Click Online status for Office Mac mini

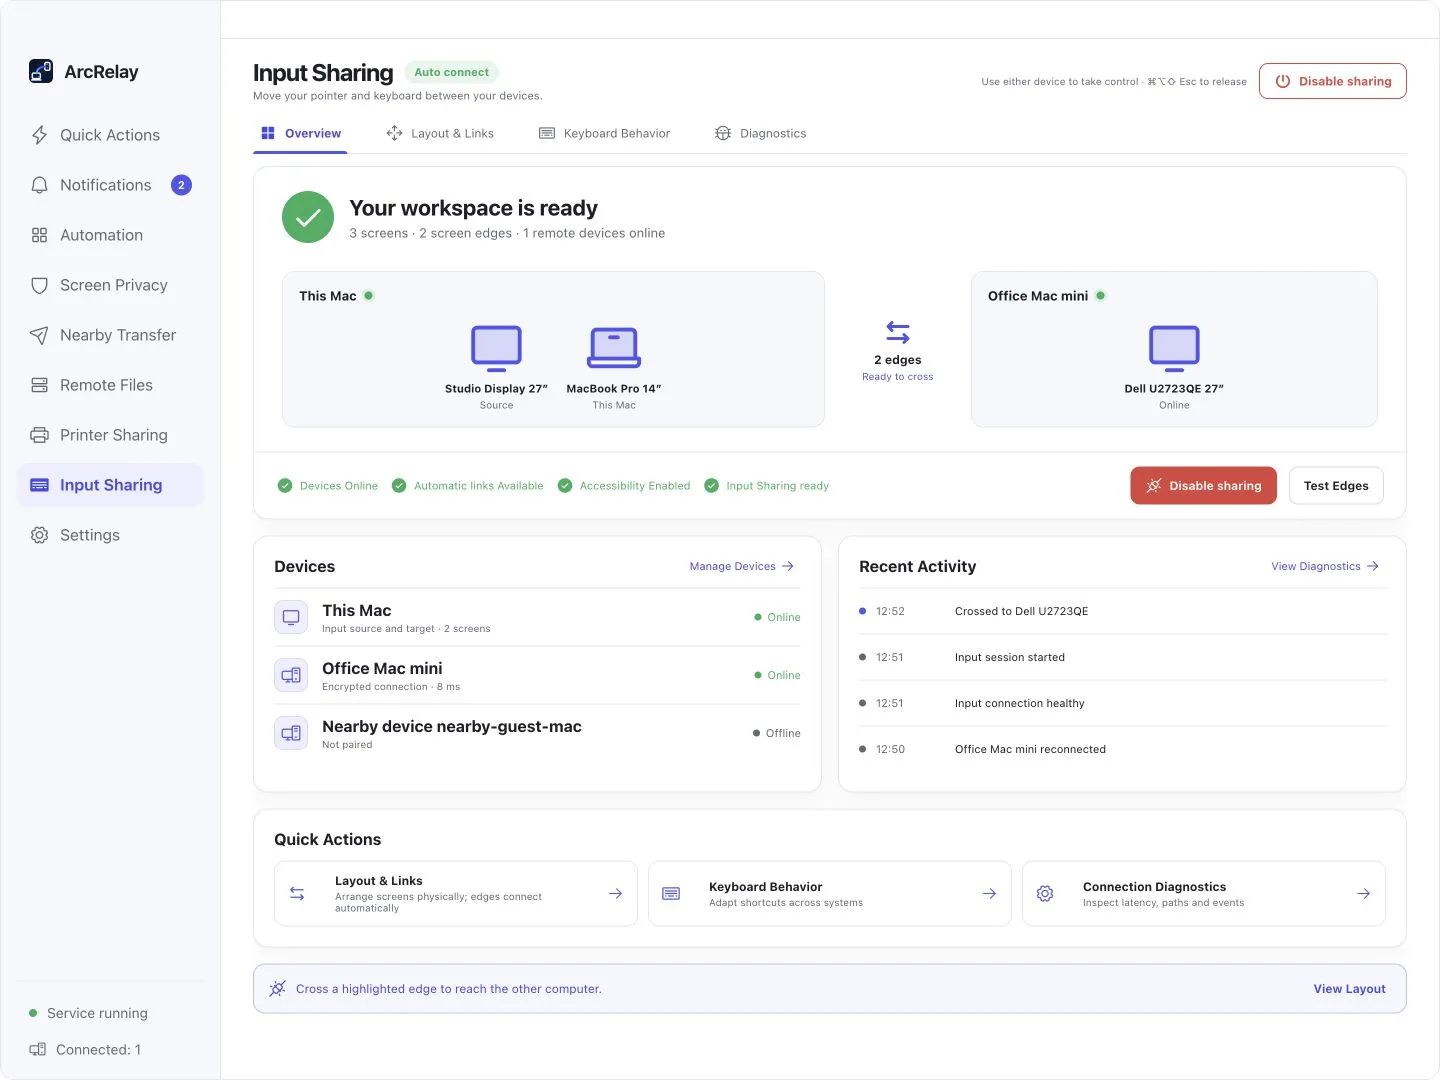[777, 675]
